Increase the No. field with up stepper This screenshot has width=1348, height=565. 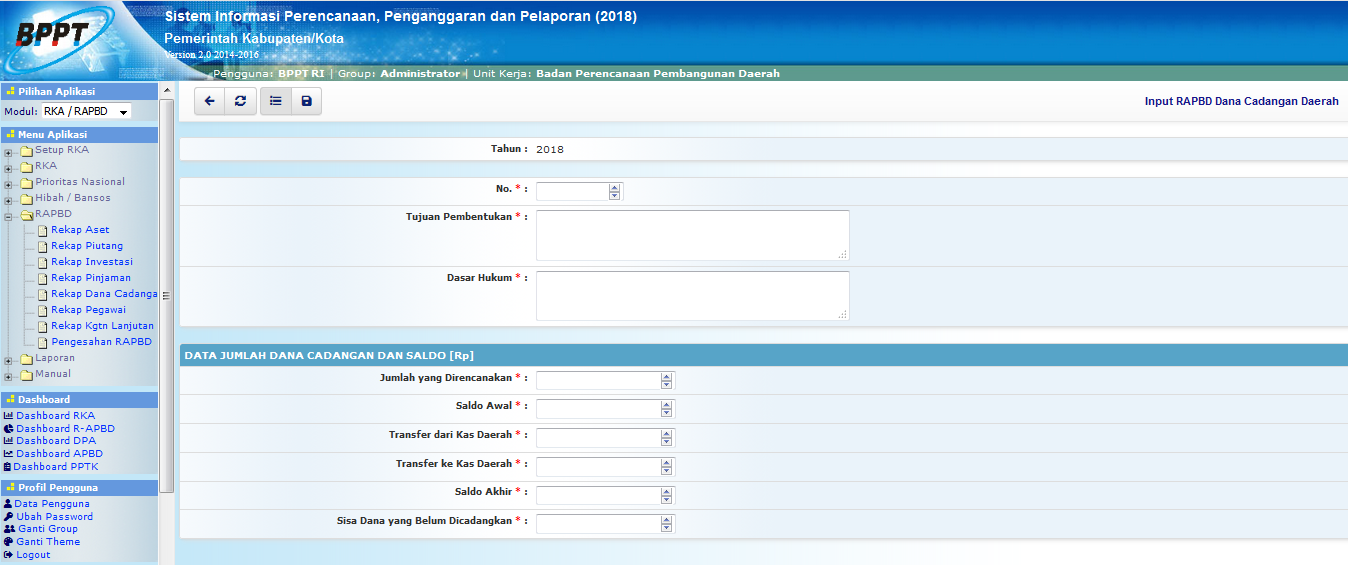coord(614,187)
